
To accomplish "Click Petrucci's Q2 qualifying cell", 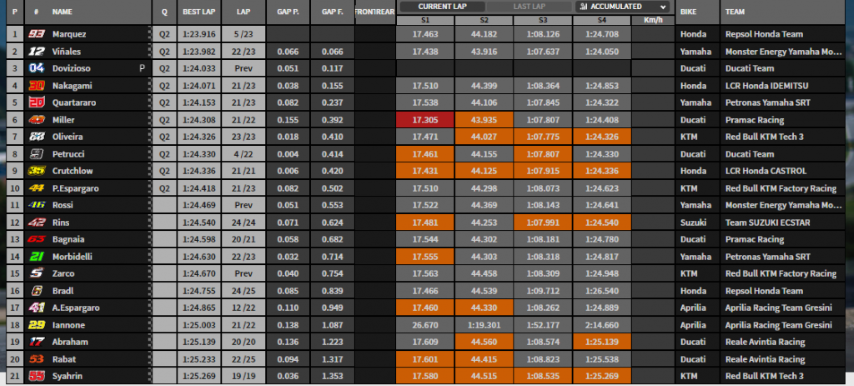I will pyautogui.click(x=164, y=154).
